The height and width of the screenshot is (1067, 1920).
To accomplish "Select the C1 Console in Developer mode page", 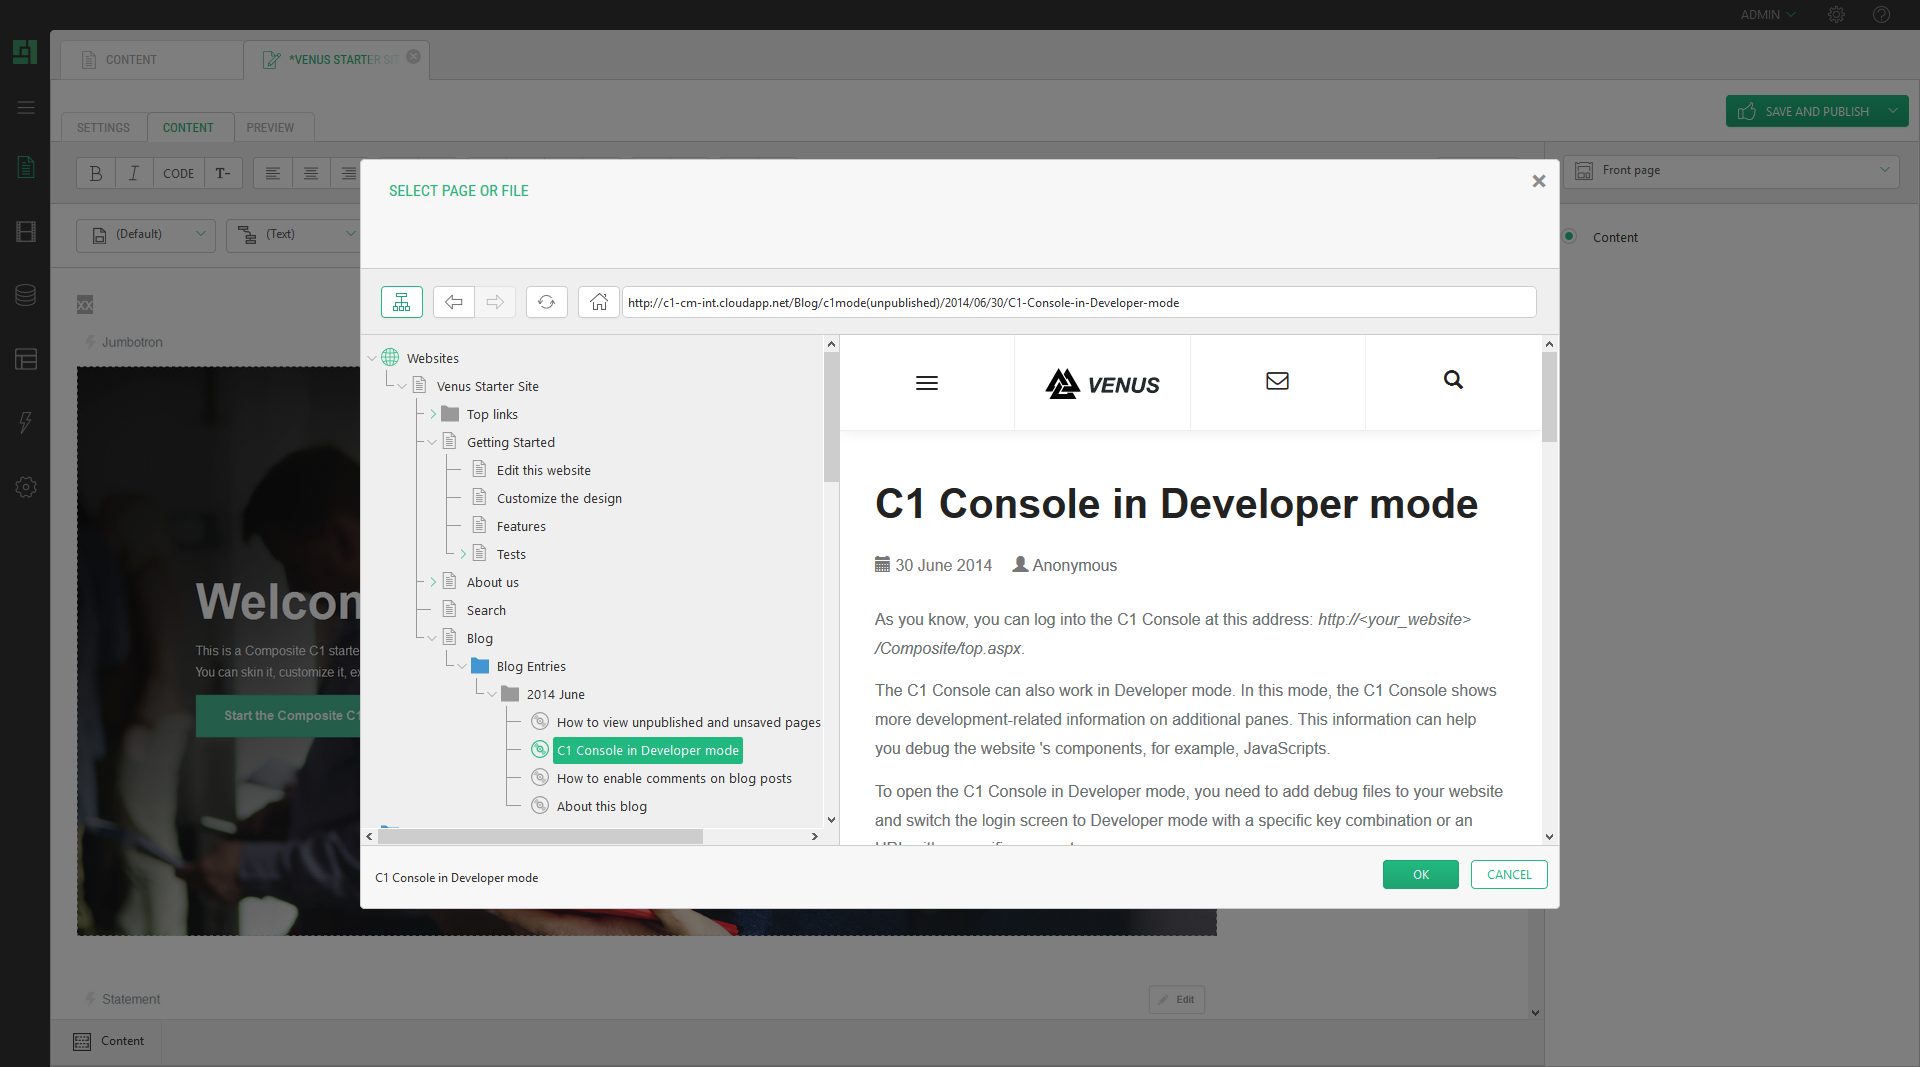I will pyautogui.click(x=648, y=750).
